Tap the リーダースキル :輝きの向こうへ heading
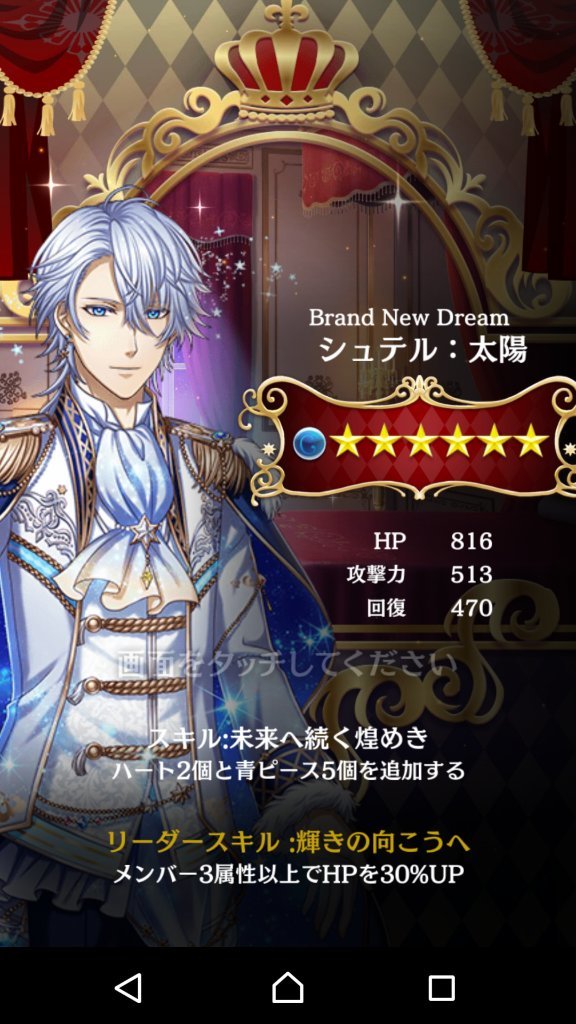The image size is (576, 1024). tap(288, 843)
